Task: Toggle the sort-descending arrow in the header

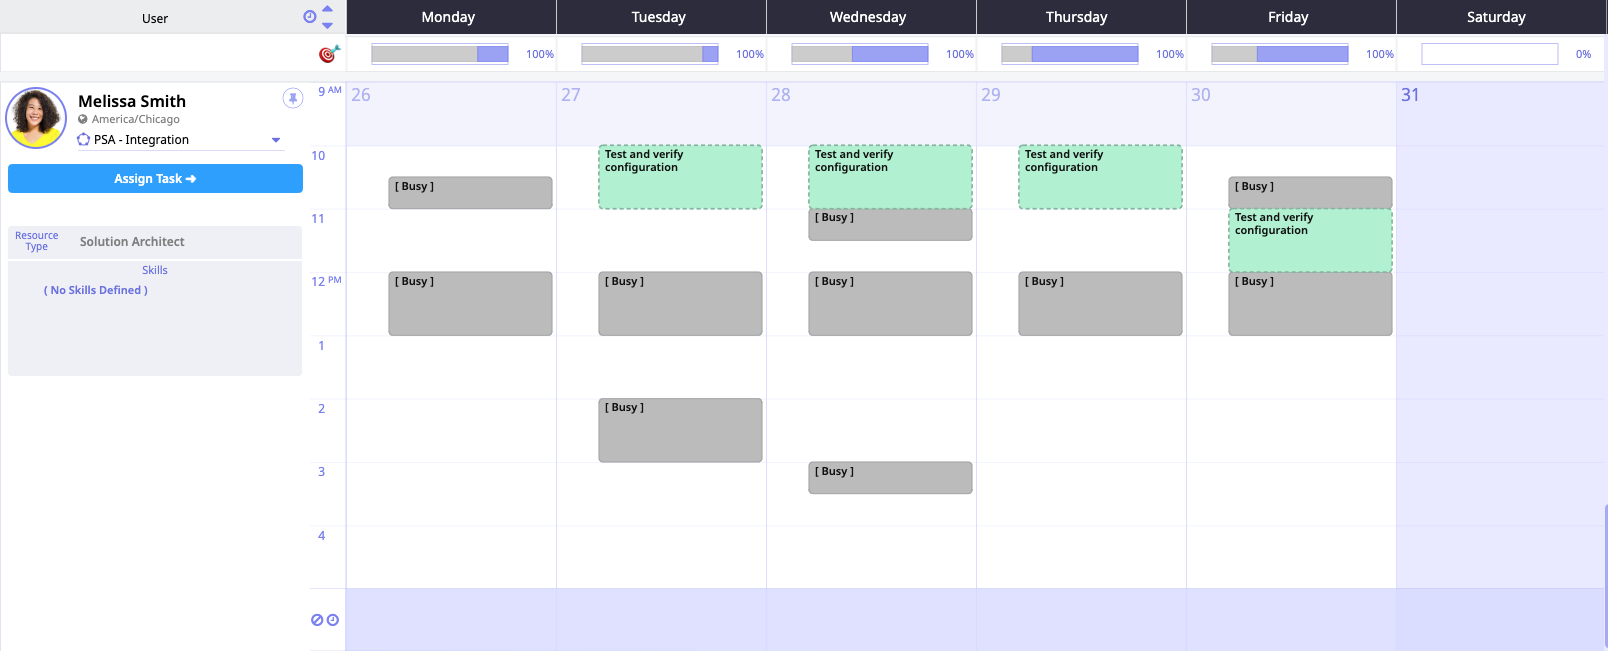Action: [326, 23]
